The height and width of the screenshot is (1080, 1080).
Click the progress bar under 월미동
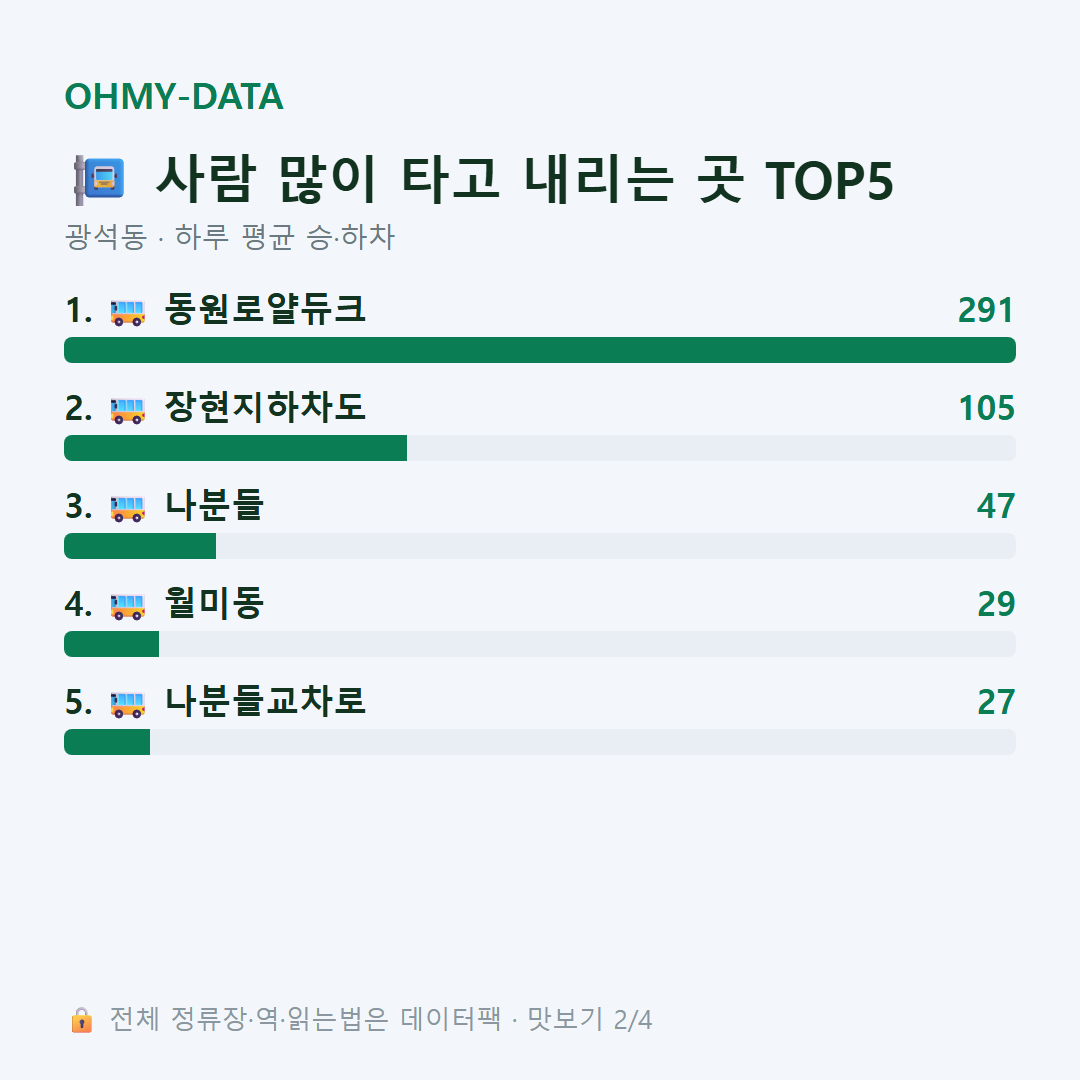coord(540,644)
